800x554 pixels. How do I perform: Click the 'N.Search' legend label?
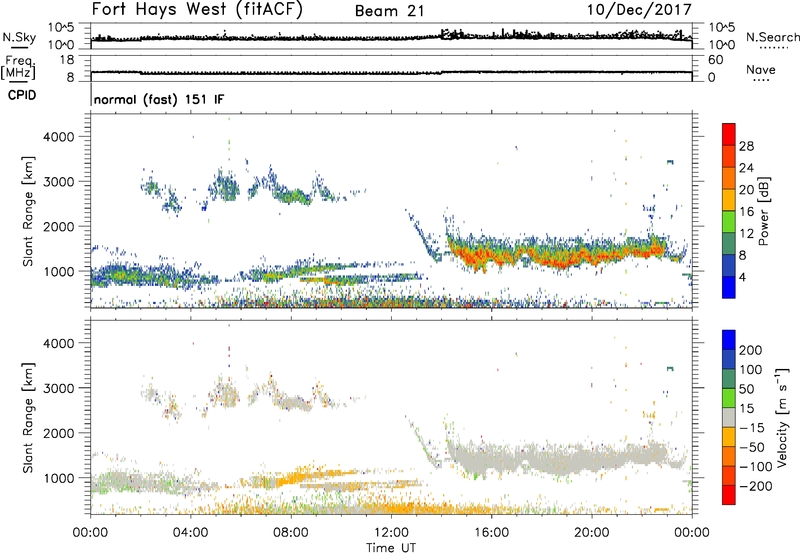click(772, 37)
